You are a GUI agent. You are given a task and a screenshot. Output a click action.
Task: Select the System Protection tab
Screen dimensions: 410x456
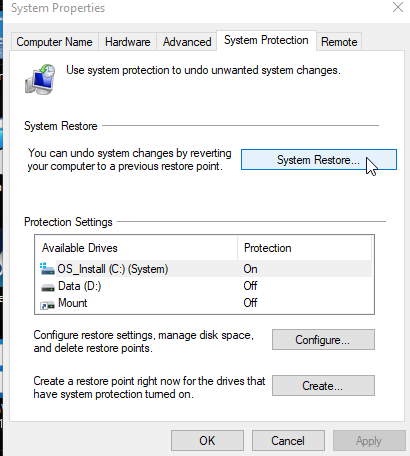266,40
